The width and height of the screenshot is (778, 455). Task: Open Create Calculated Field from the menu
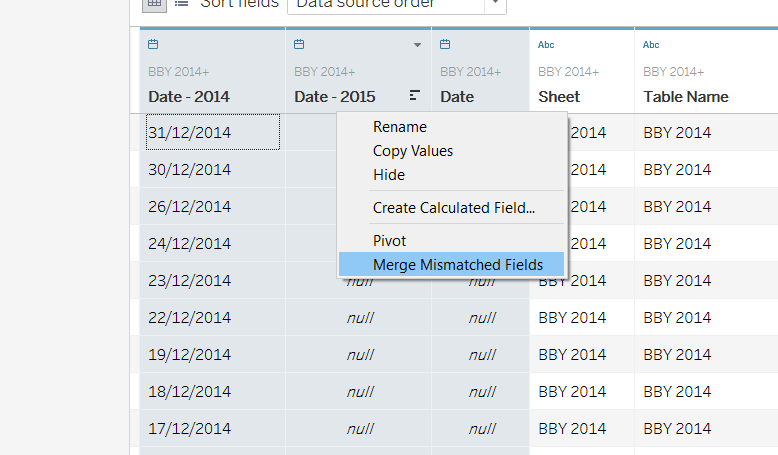point(454,208)
